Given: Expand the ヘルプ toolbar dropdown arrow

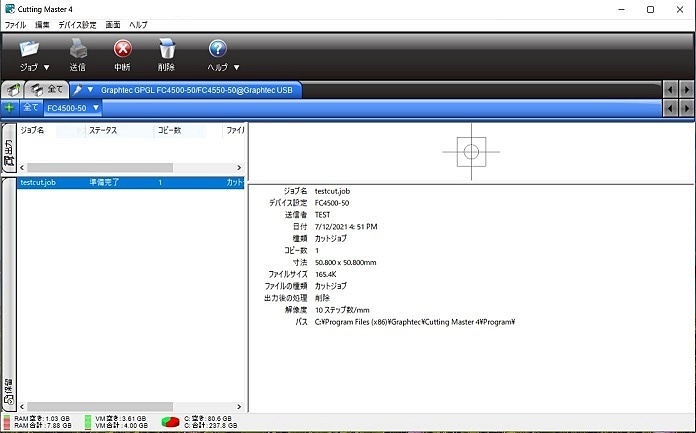Looking at the screenshot, I should point(237,68).
